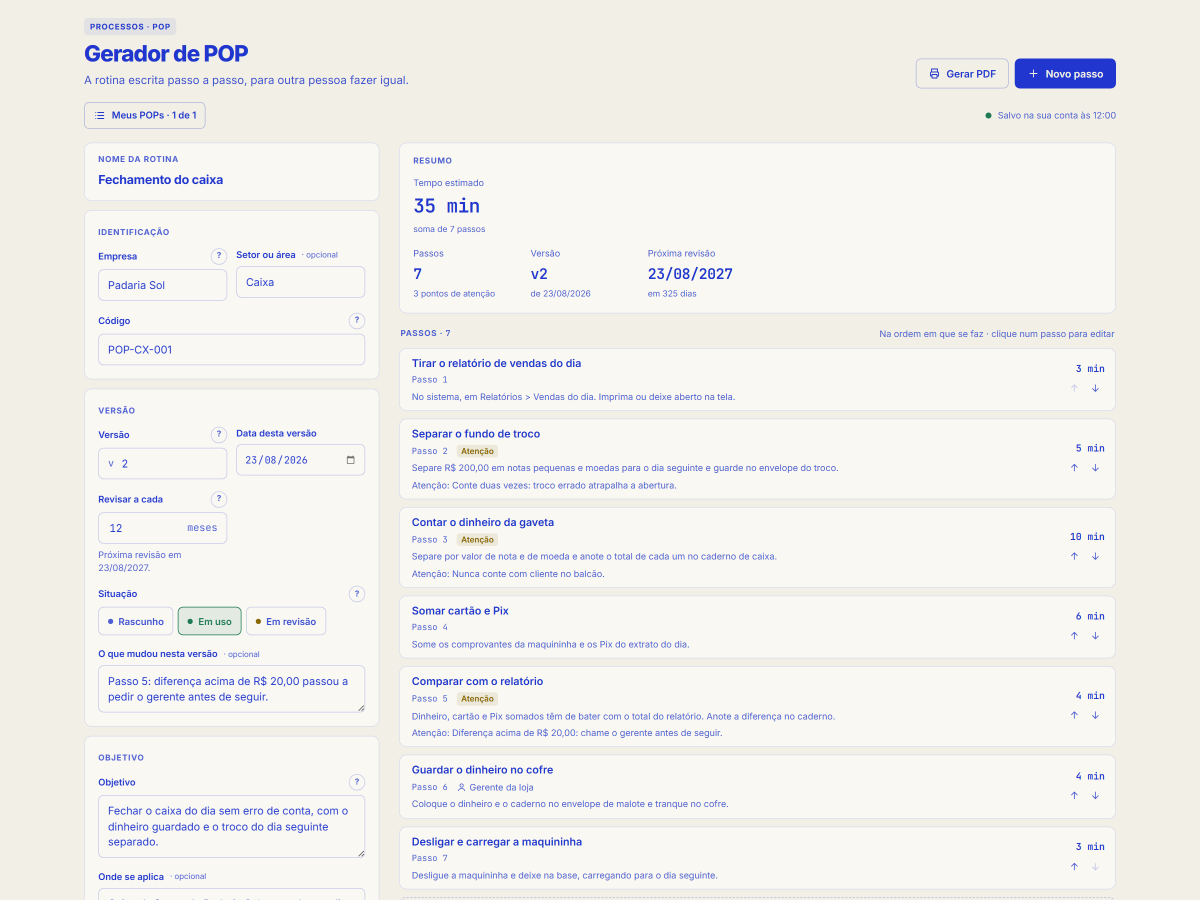Move 'Somar cartão e Pix' step up
Viewport: 1200px width, 900px height.
[x=1074, y=635]
